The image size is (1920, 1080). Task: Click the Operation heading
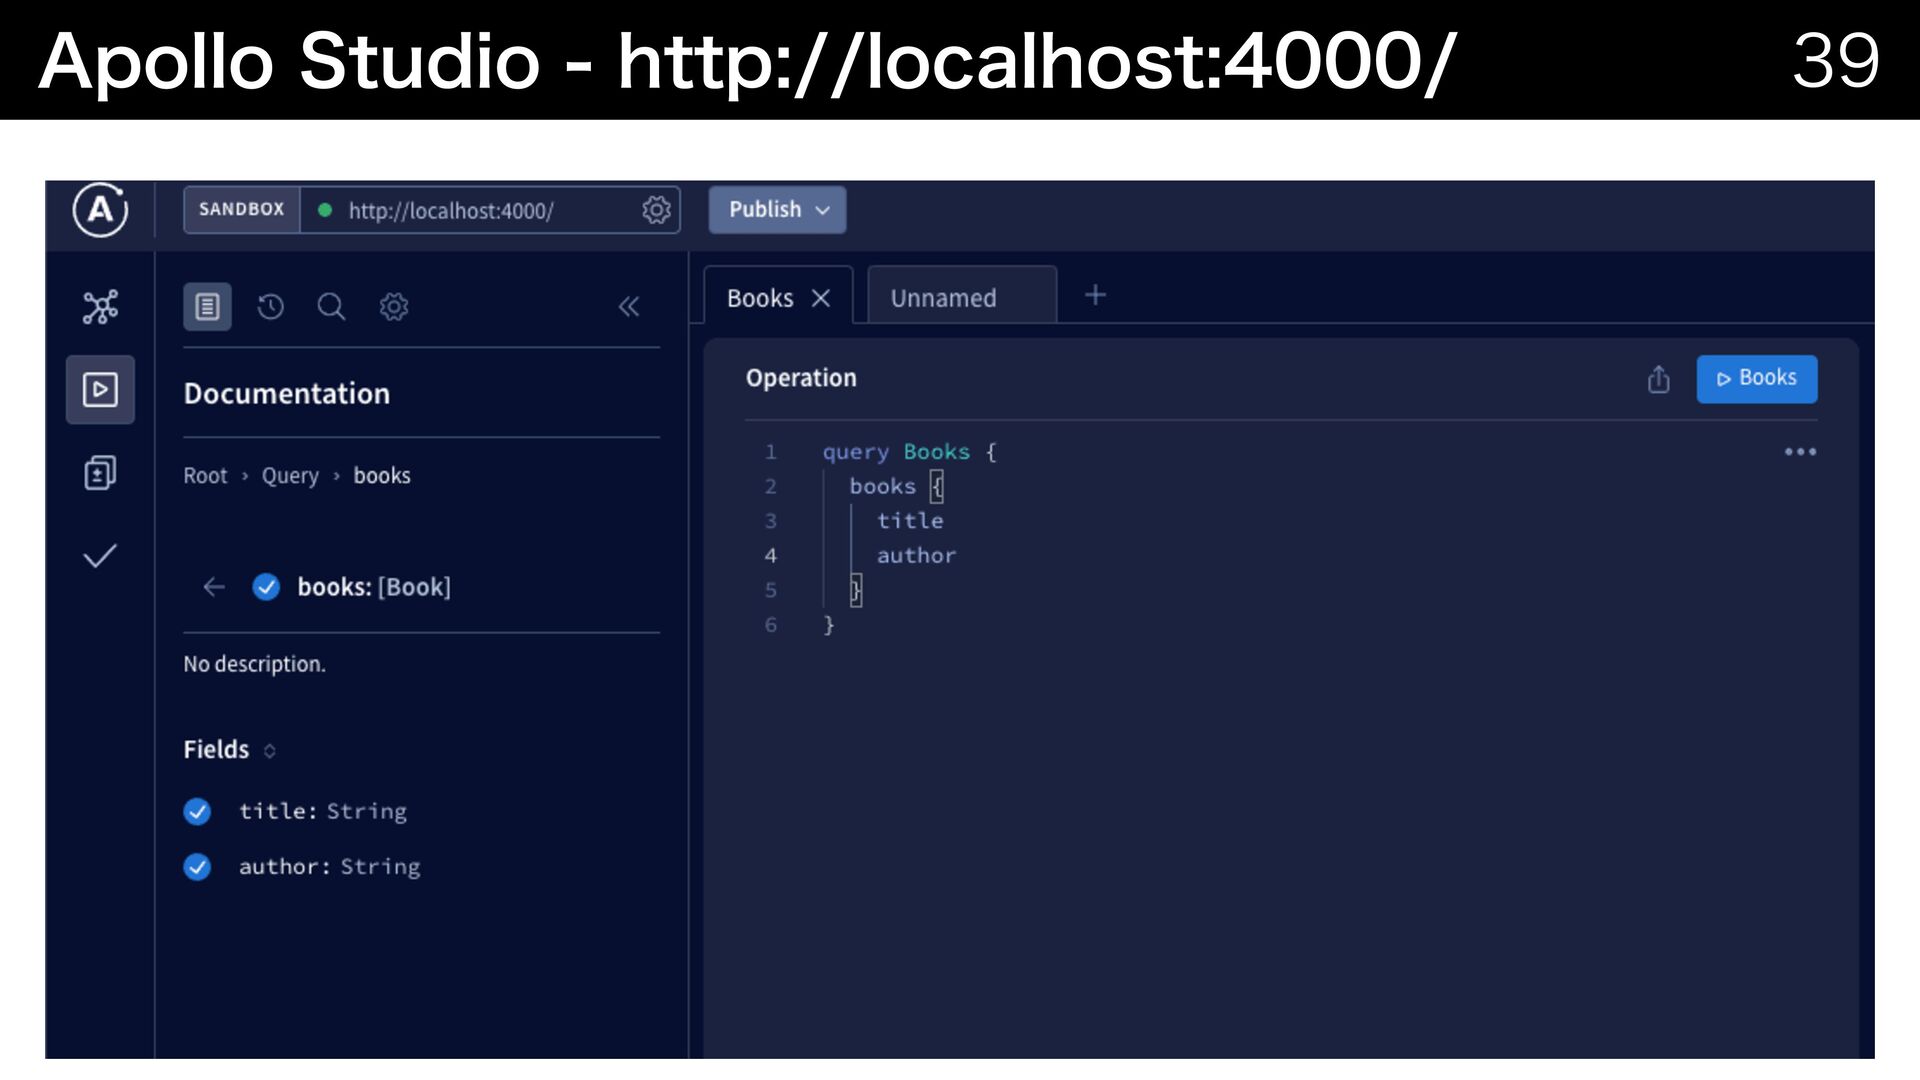point(801,378)
